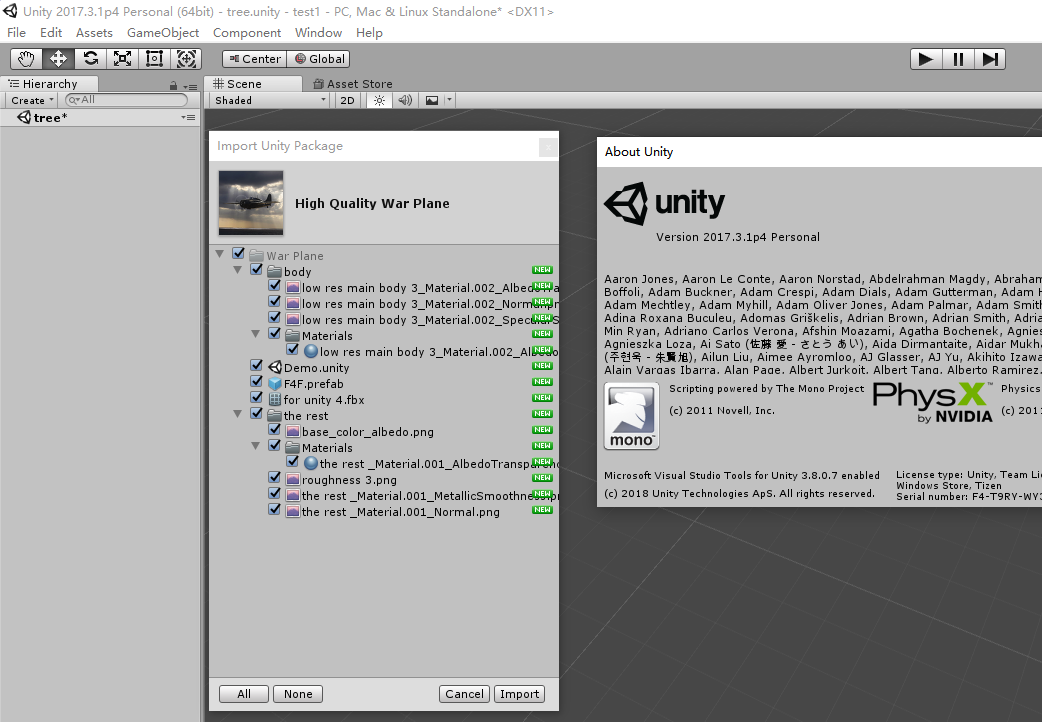
Task: Collapse the War Plane folder
Action: click(x=220, y=255)
